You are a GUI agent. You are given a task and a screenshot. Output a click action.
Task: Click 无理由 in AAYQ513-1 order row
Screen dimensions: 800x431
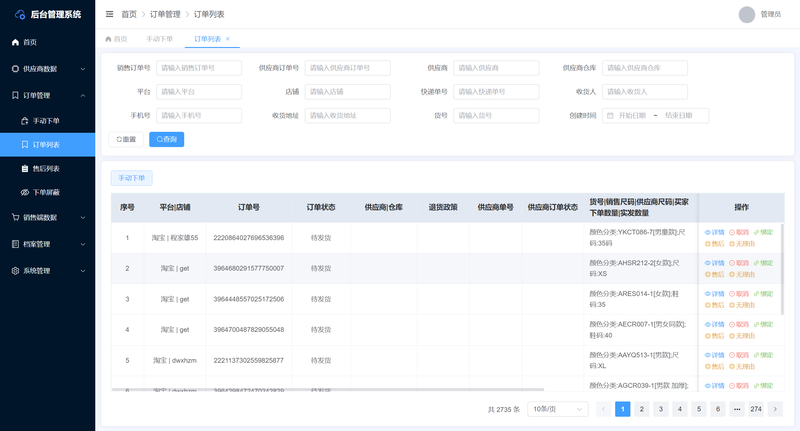click(x=742, y=366)
